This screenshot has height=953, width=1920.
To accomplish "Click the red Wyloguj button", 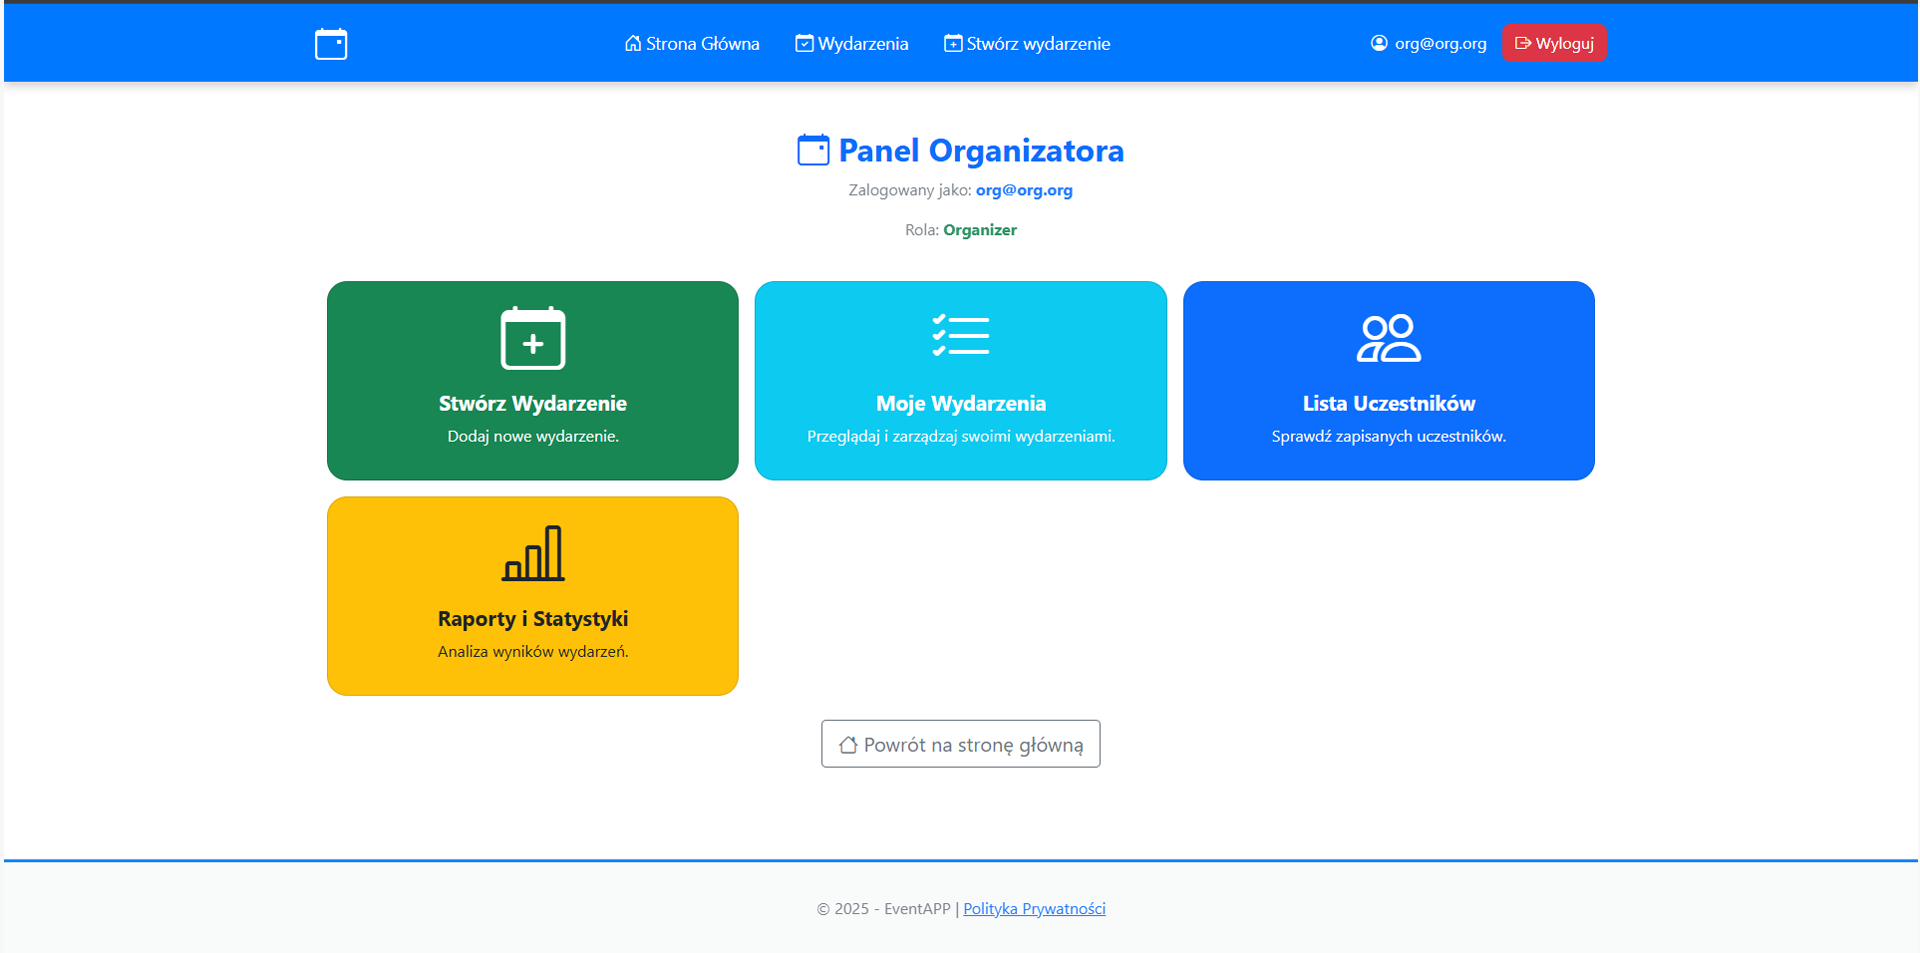I will (x=1554, y=43).
